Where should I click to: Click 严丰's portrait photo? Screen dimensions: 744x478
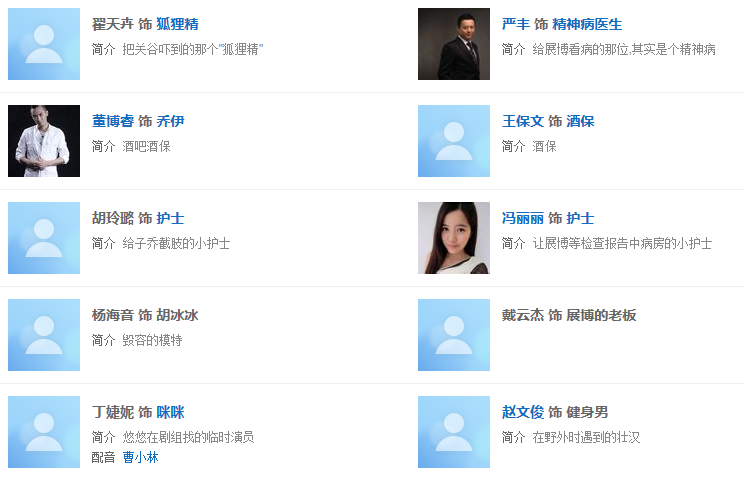tap(454, 44)
